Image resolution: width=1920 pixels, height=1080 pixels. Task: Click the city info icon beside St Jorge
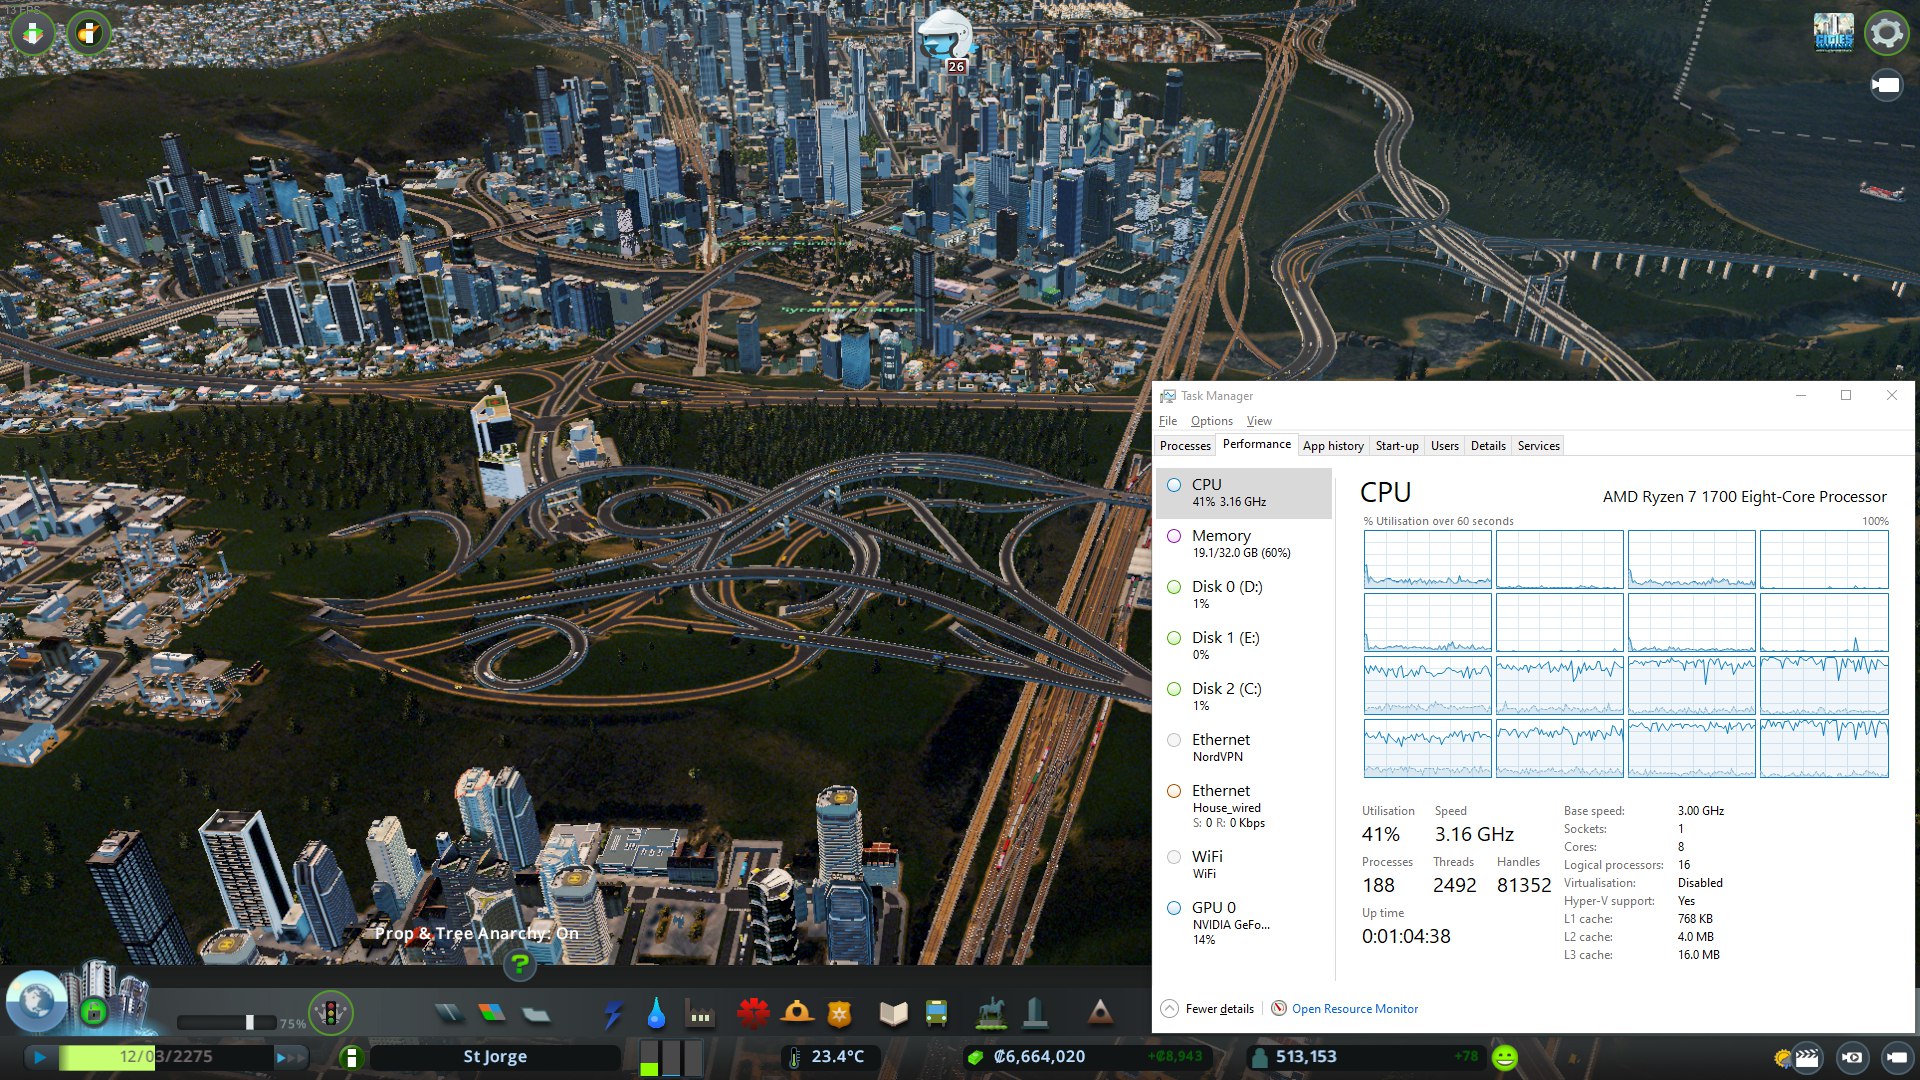click(x=351, y=1057)
